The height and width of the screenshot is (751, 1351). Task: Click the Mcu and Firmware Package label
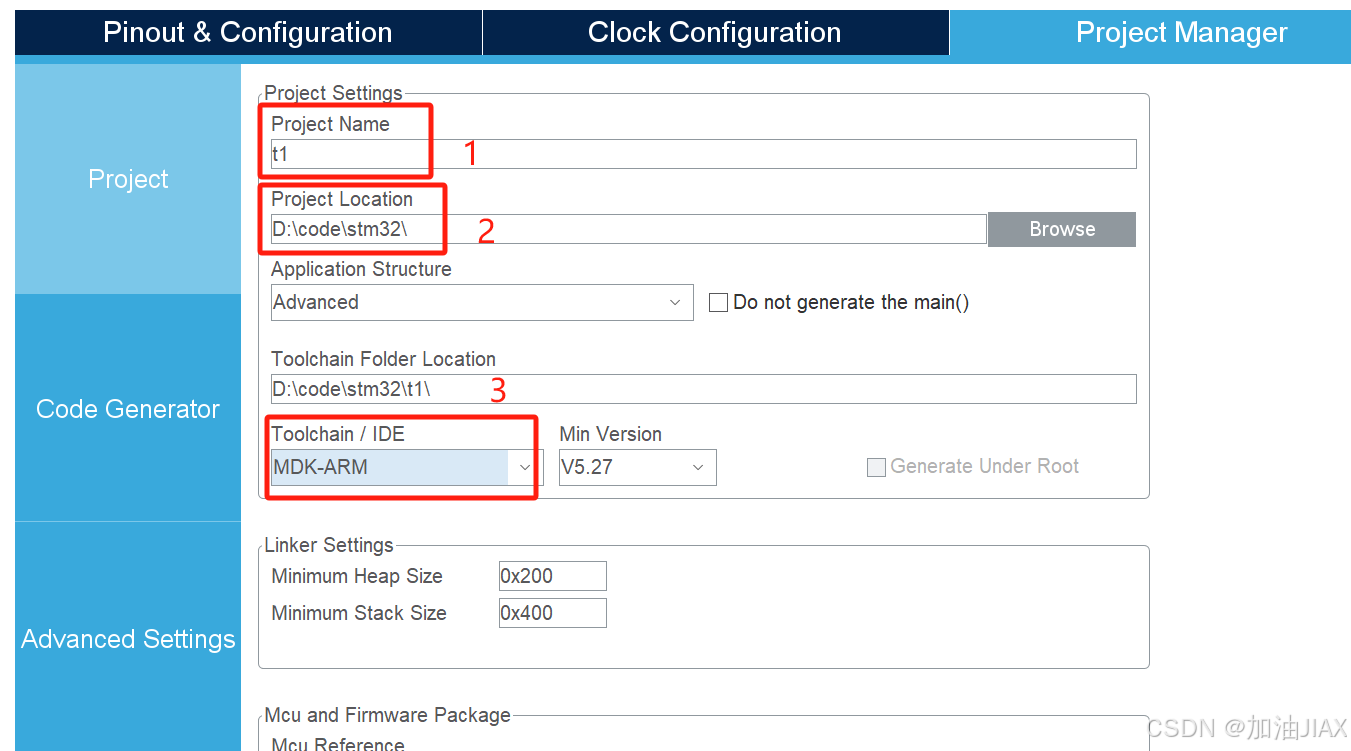coord(388,715)
